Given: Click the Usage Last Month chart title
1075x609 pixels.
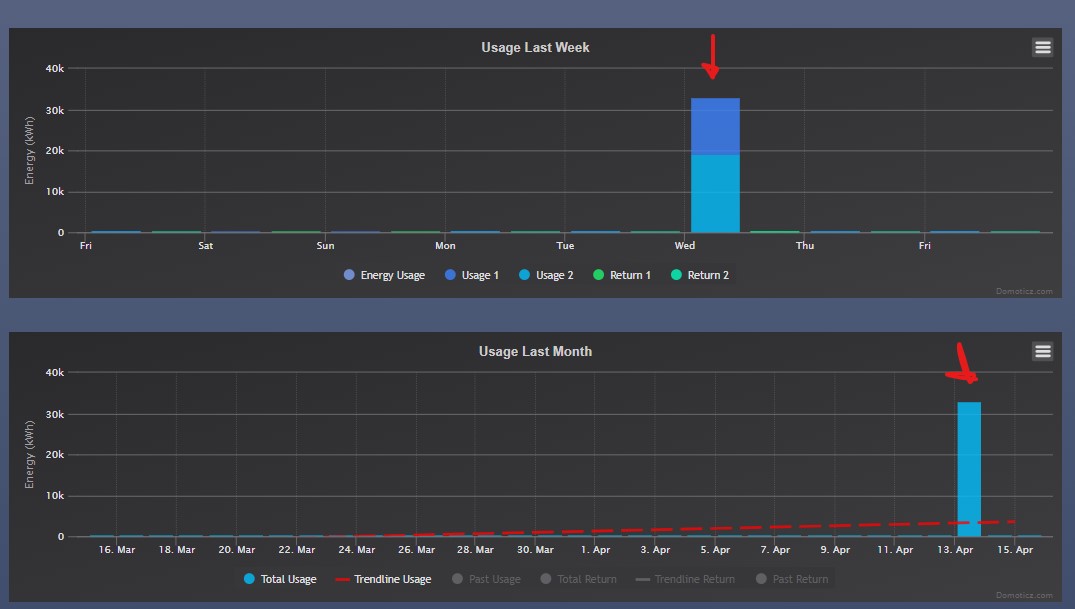Looking at the screenshot, I should click(535, 351).
